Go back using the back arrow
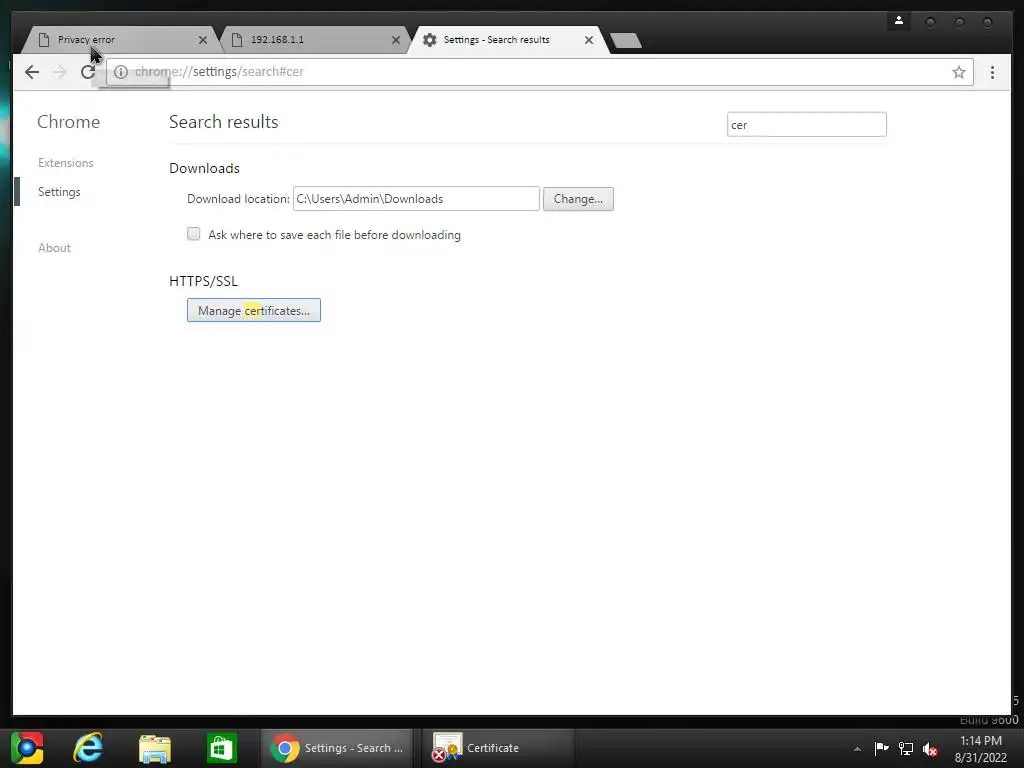Viewport: 1024px width, 768px height. 32,72
